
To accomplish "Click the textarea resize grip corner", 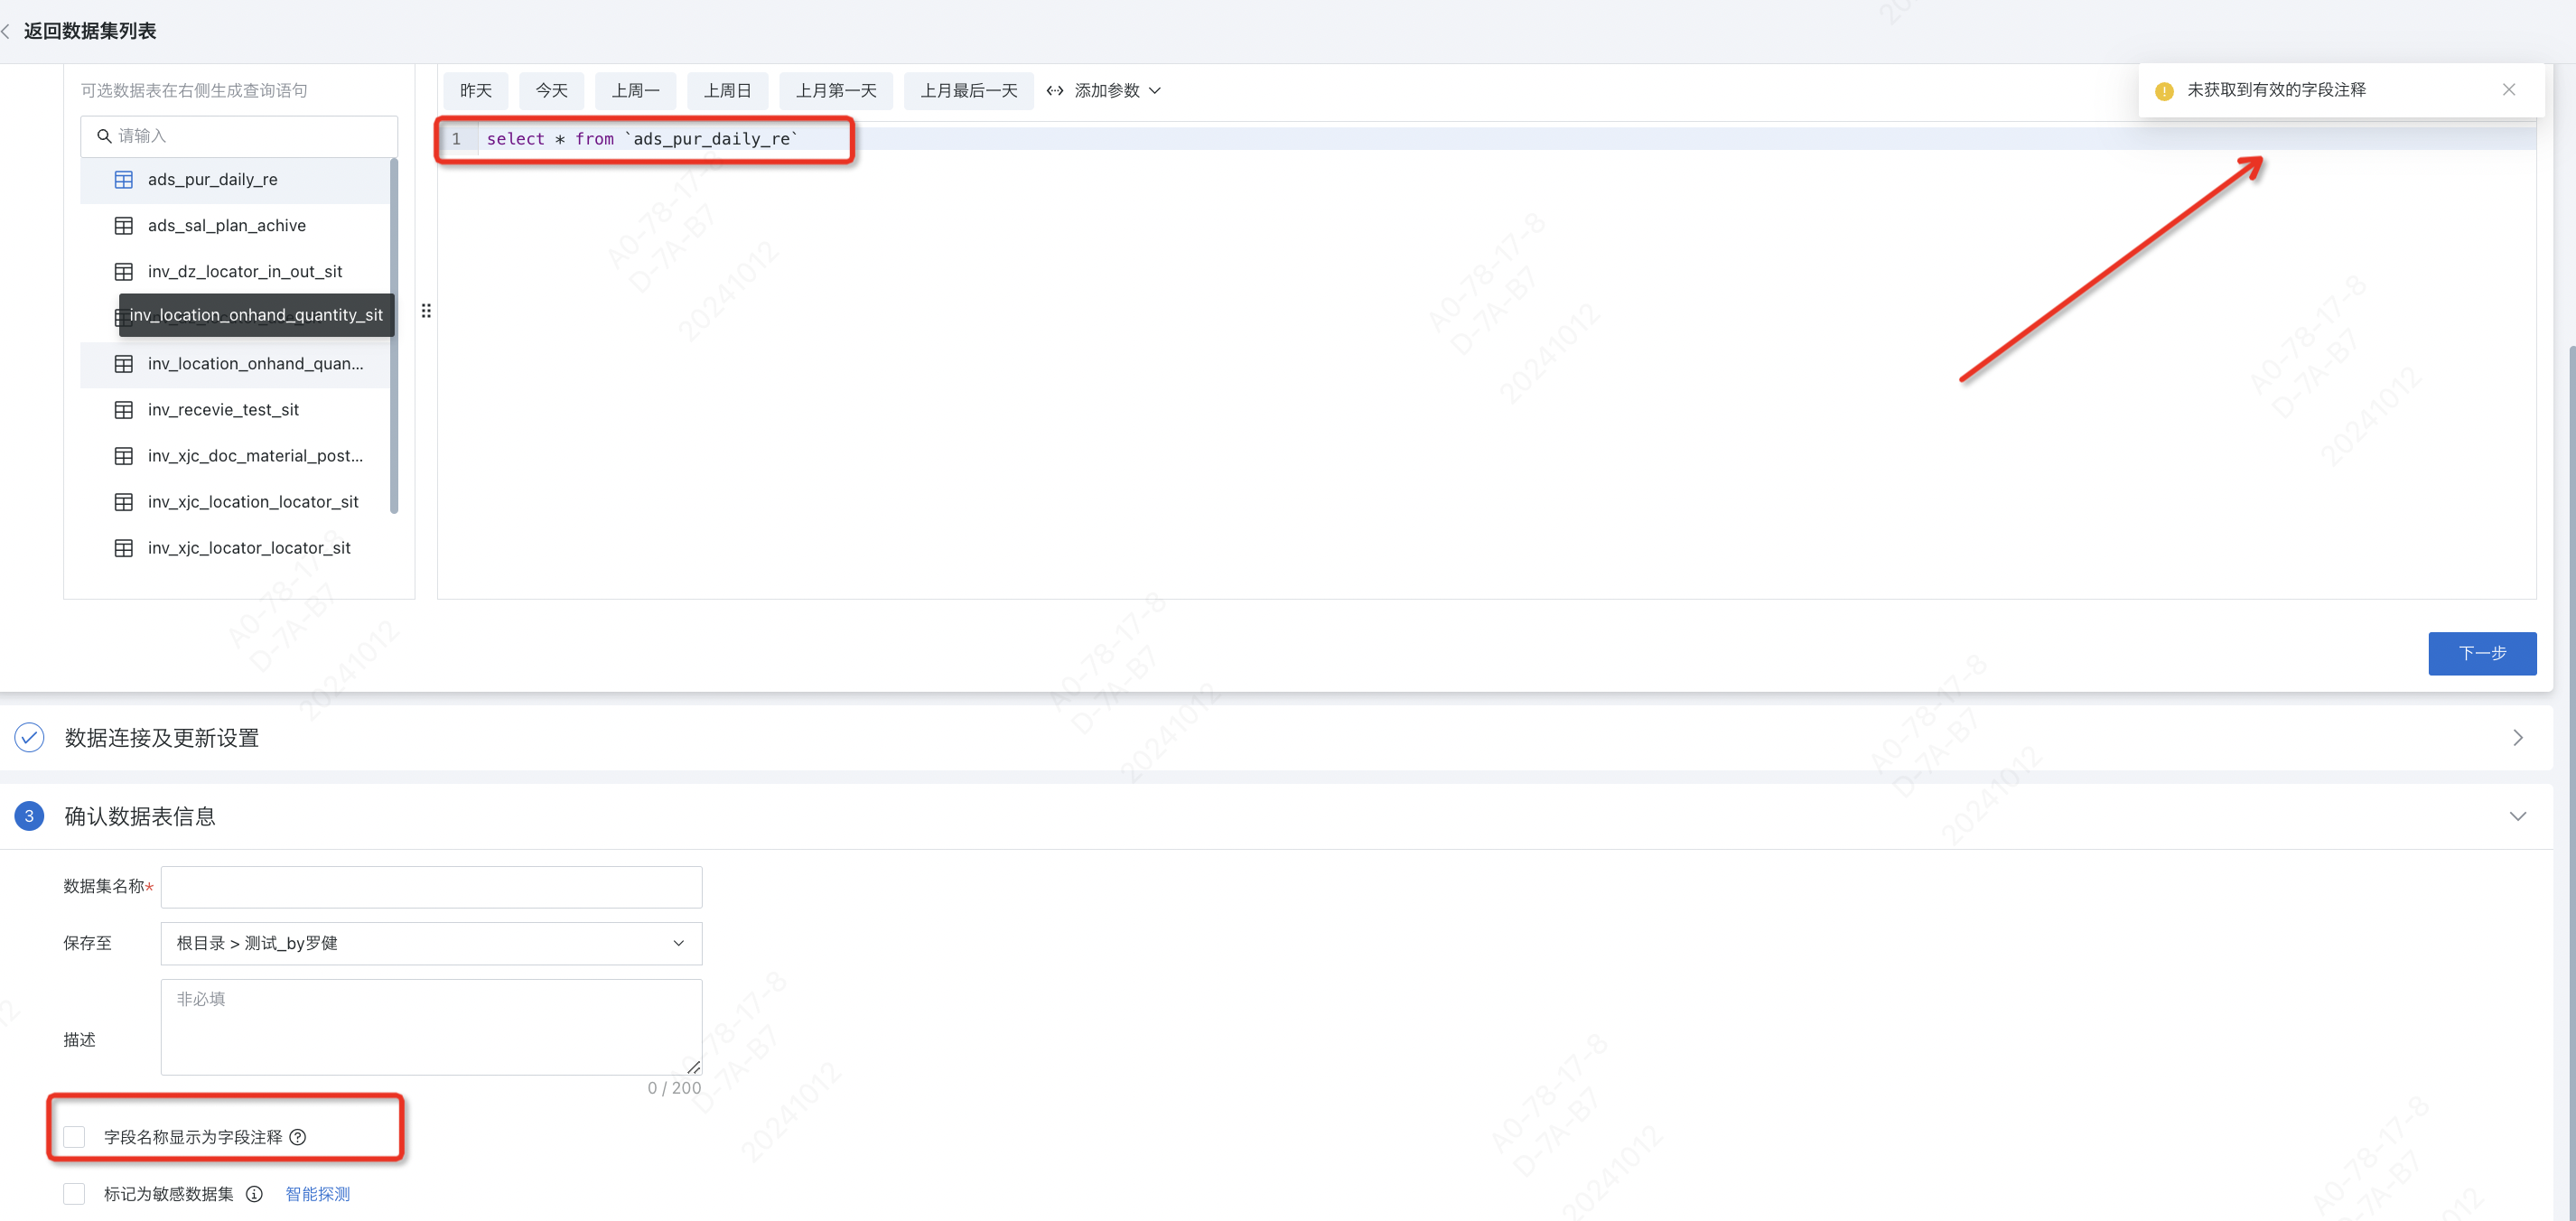I will coord(694,1067).
